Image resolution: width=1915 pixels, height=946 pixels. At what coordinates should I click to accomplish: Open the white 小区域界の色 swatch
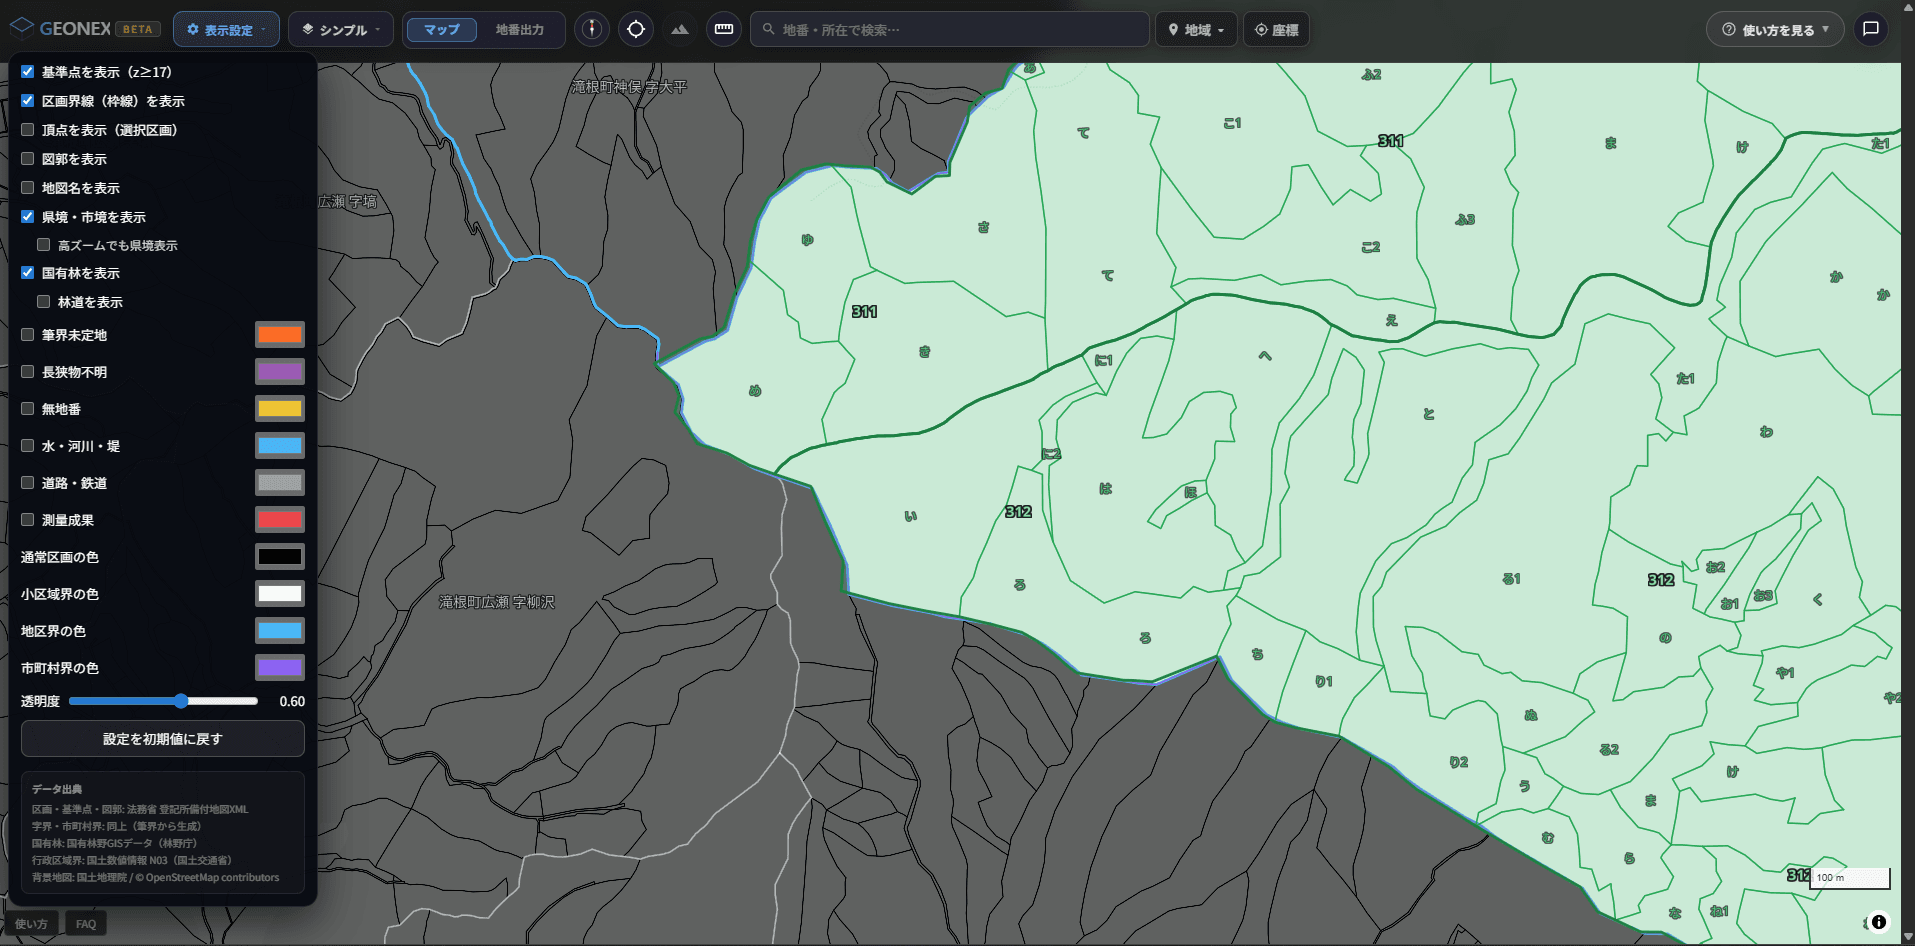point(280,594)
